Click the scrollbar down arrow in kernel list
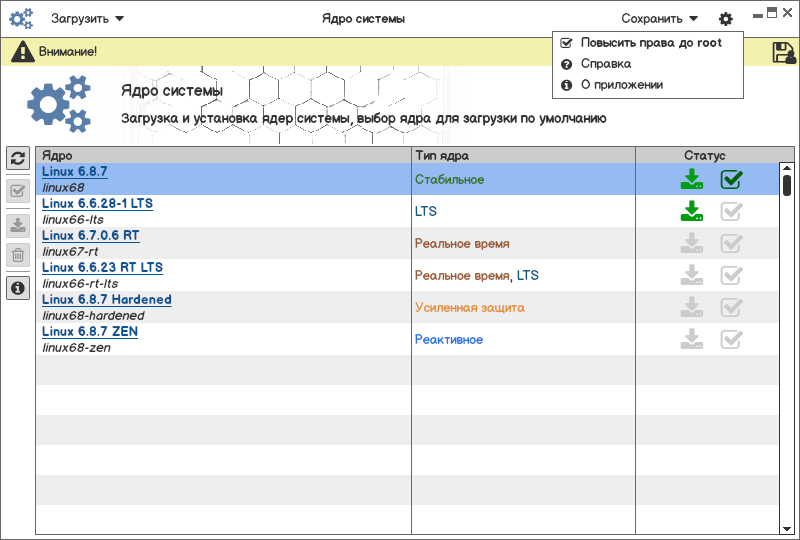The height and width of the screenshot is (540, 800). 787,527
